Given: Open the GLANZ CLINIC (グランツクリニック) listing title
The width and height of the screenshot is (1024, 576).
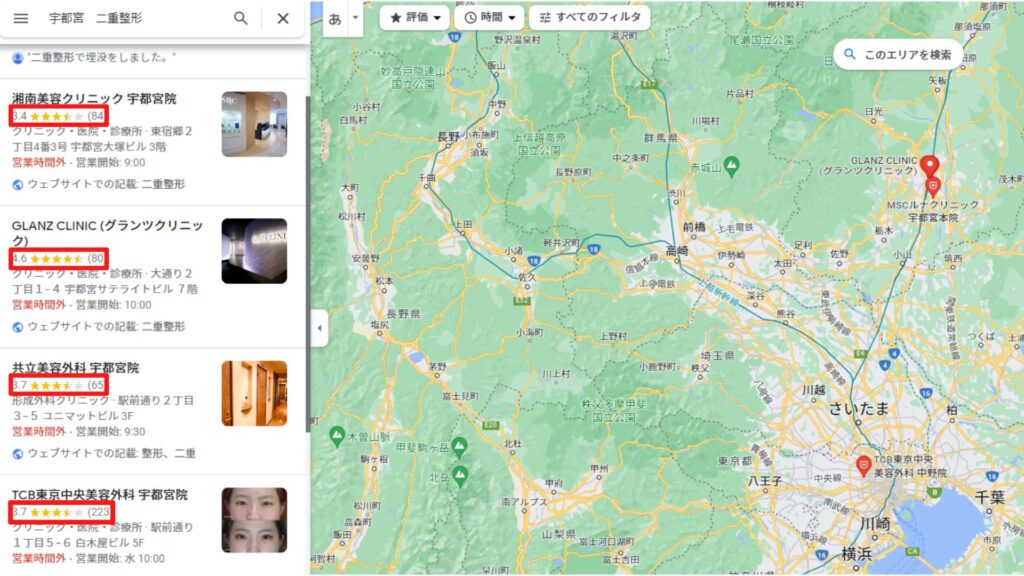Looking at the screenshot, I should (x=107, y=232).
